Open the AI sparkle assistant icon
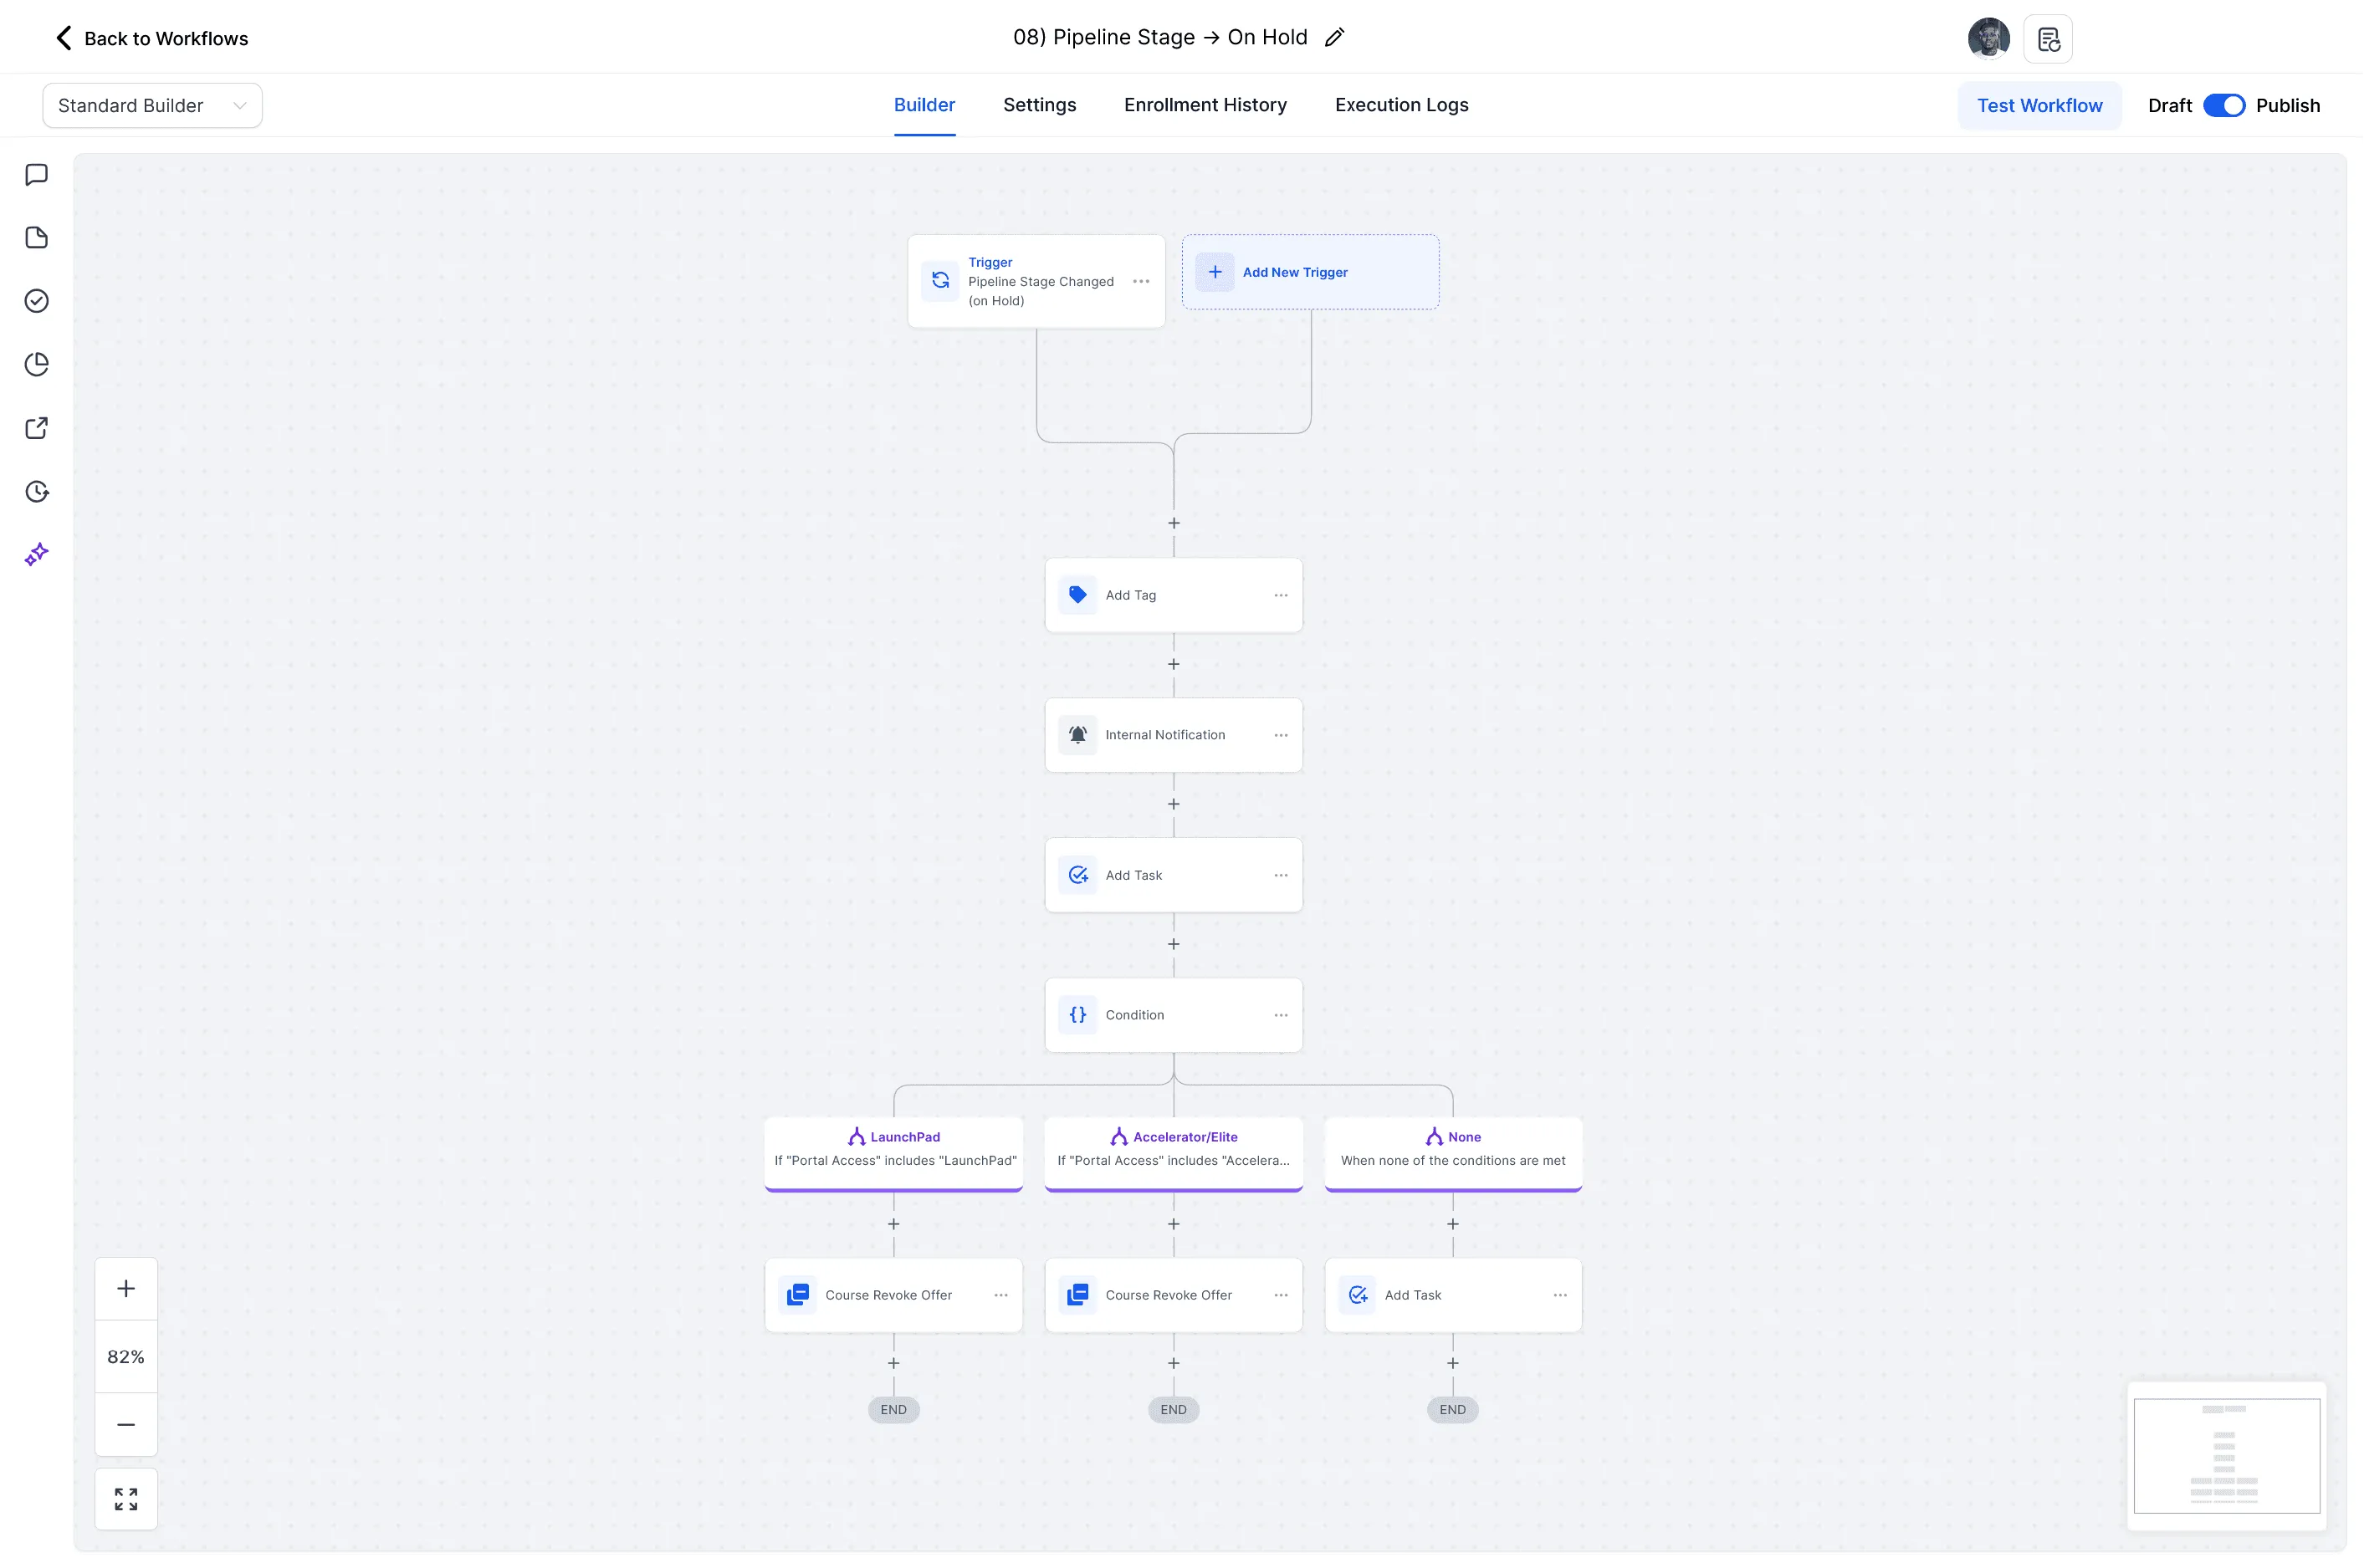This screenshot has height=1568, width=2364. [x=37, y=555]
